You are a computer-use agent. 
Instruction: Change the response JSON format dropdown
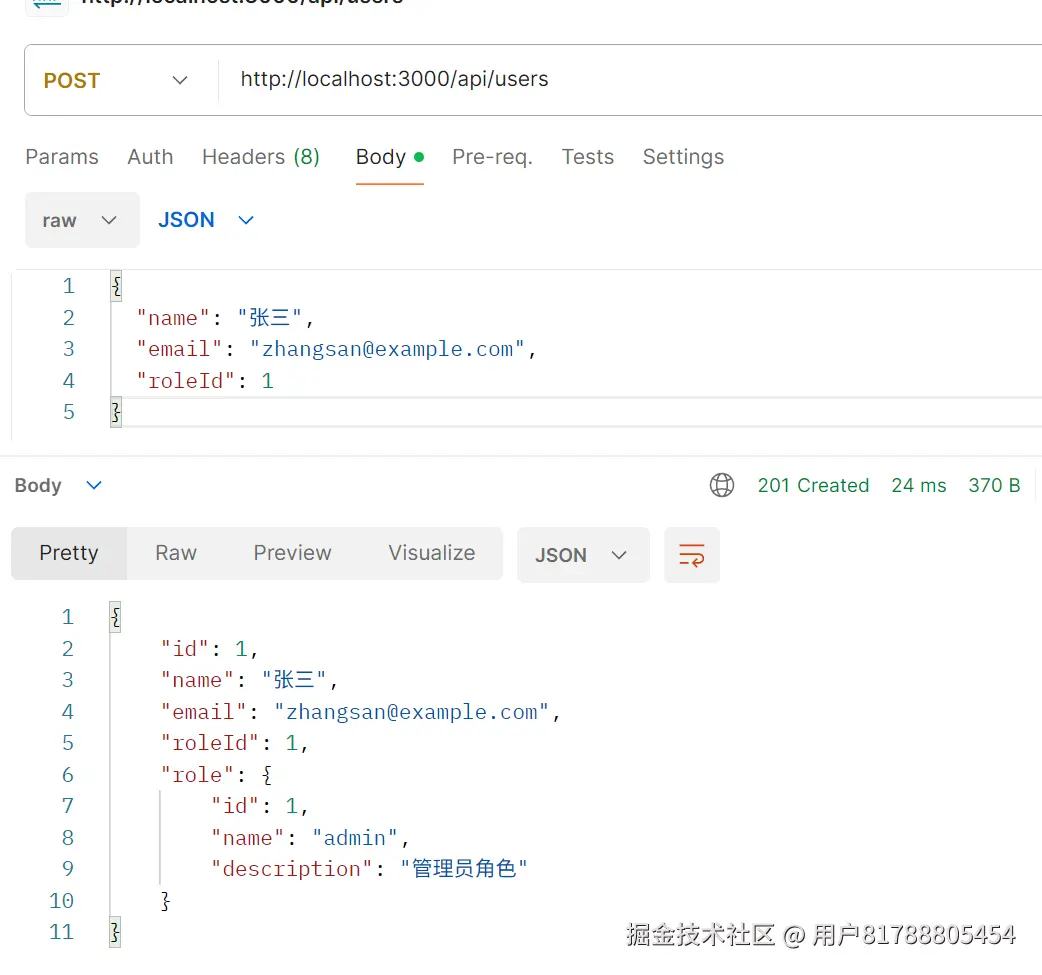pyautogui.click(x=582, y=555)
